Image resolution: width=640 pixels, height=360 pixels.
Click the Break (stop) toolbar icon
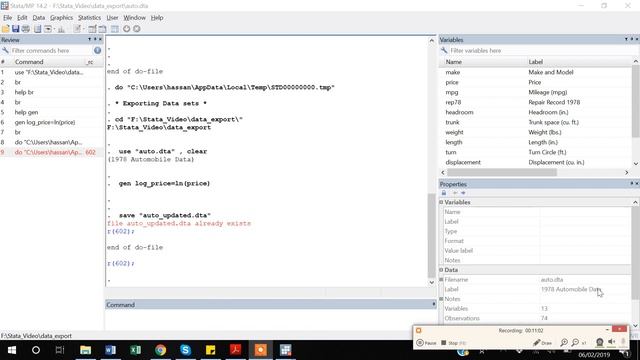[x=137, y=29]
